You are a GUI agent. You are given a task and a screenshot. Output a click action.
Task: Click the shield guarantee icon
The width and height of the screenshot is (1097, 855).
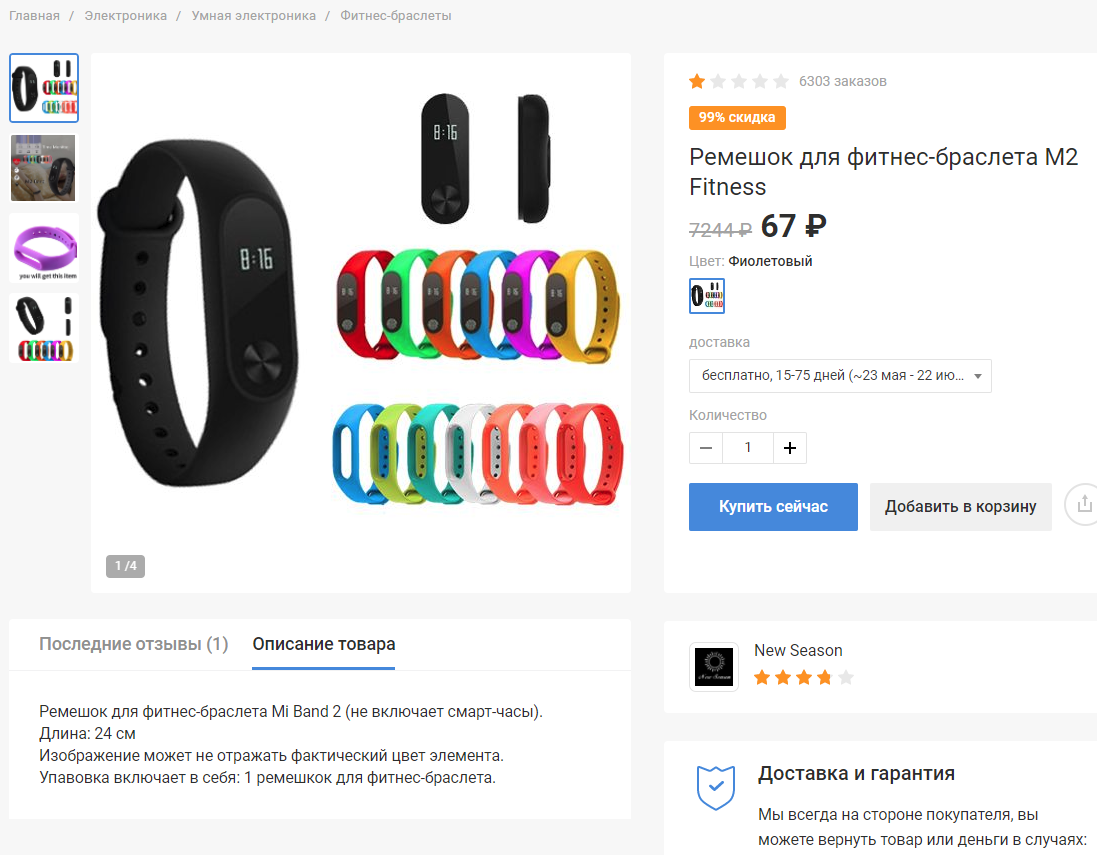pos(716,787)
